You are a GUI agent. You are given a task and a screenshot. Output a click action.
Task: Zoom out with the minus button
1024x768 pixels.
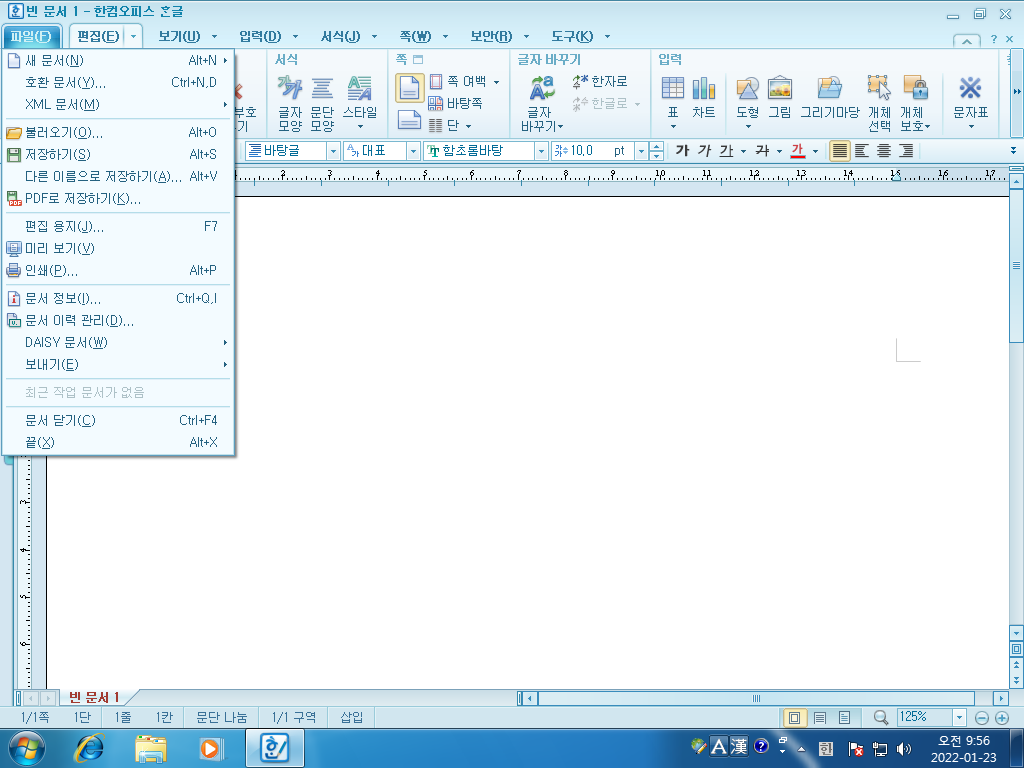point(982,718)
